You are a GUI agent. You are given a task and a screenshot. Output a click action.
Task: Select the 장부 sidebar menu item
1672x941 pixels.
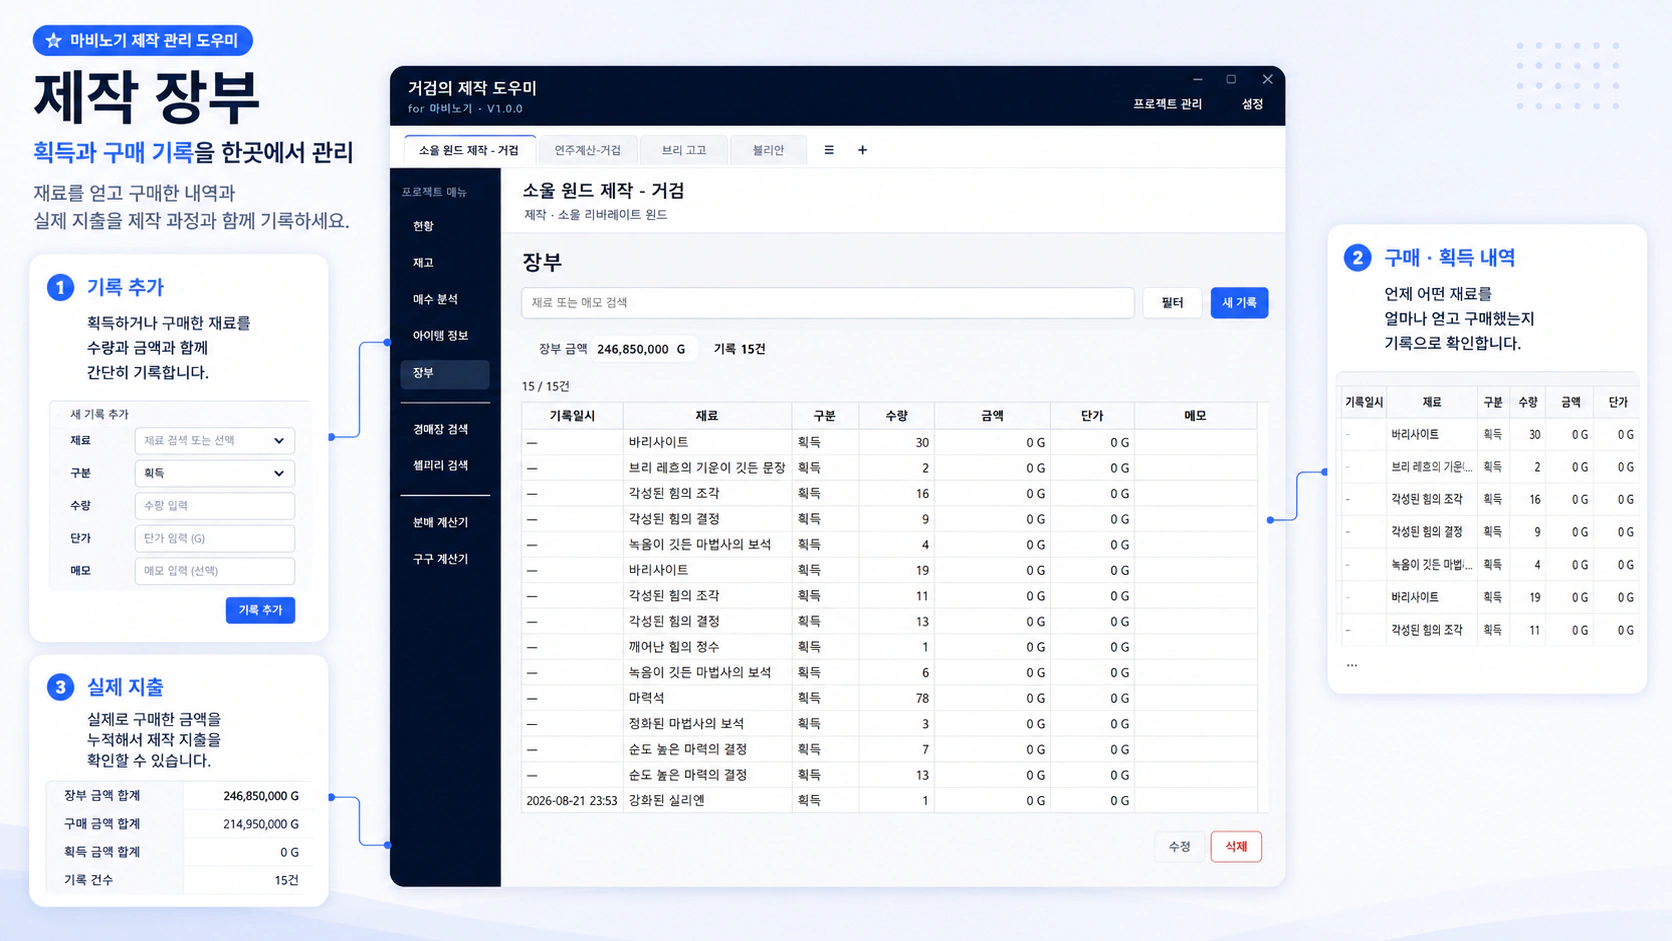445,373
